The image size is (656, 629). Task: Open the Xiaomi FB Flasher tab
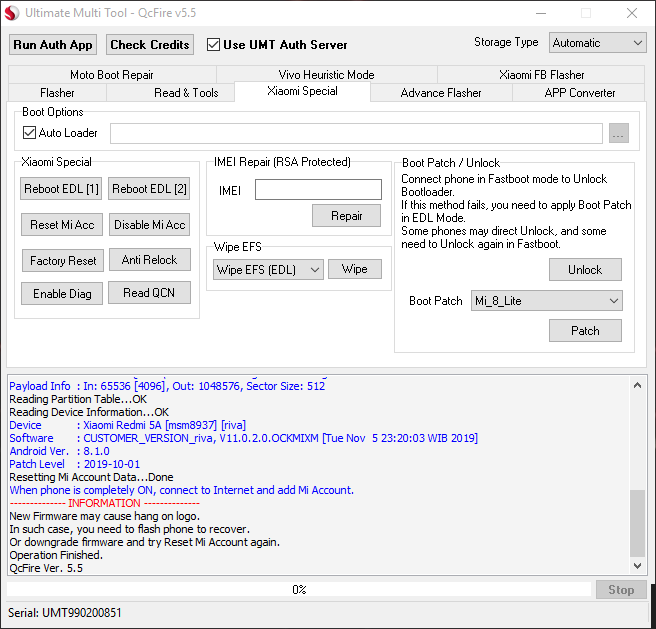coord(541,74)
